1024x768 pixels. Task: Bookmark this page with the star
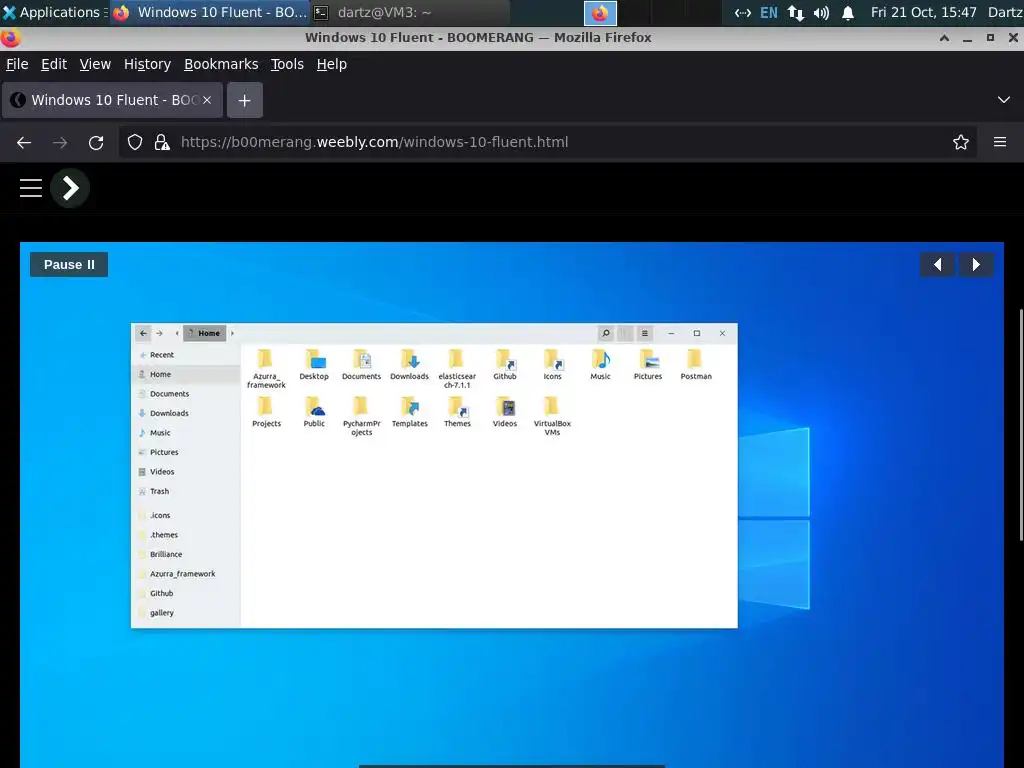pos(961,142)
